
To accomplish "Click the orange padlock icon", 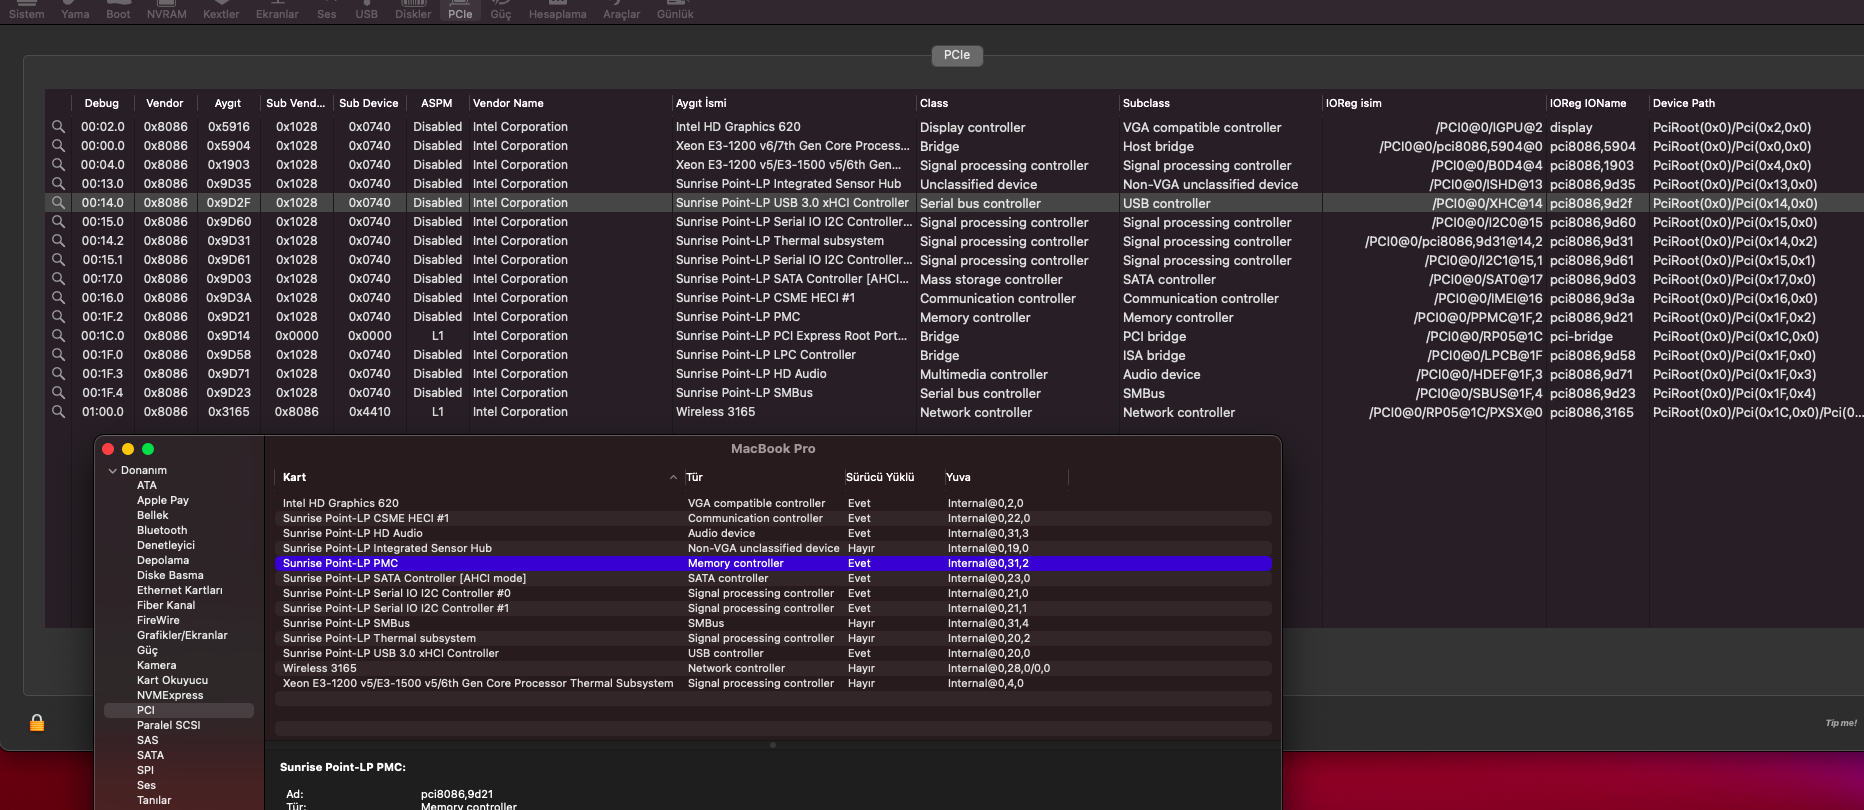I will (37, 723).
